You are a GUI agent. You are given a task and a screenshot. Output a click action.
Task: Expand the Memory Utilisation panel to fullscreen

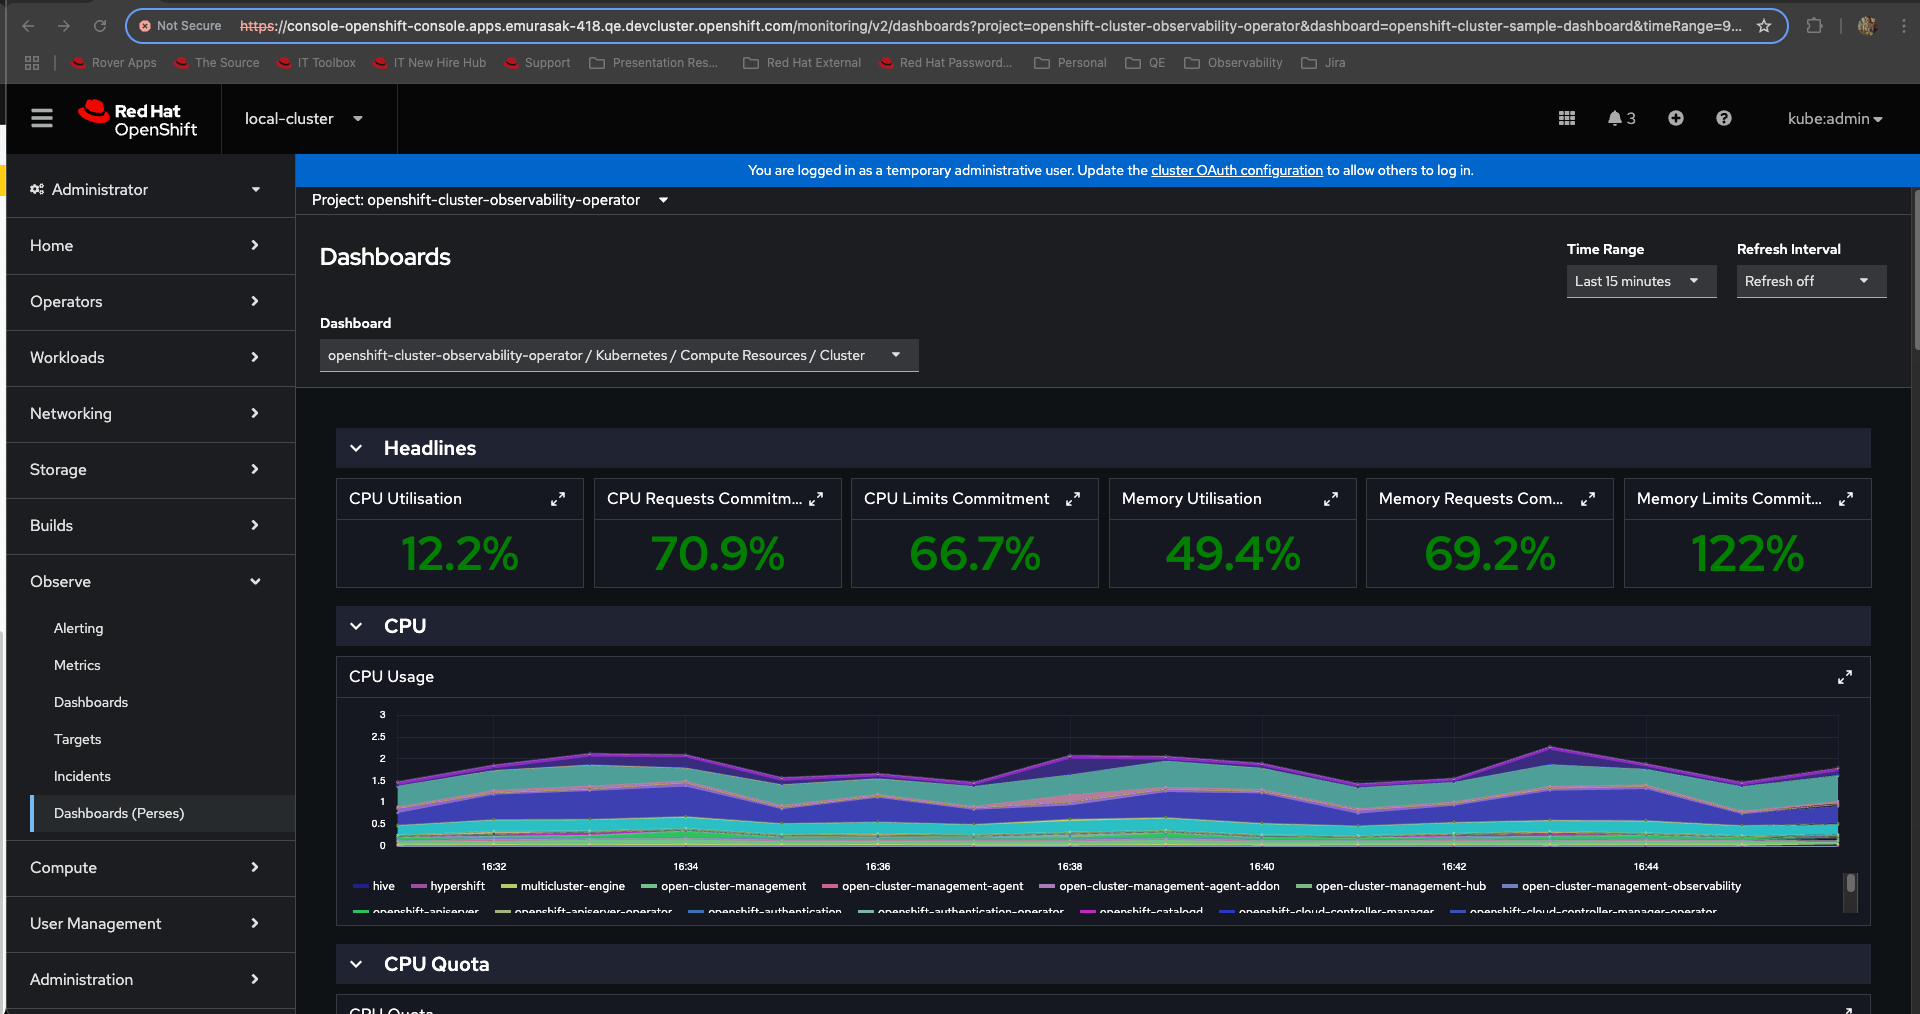pyautogui.click(x=1330, y=499)
